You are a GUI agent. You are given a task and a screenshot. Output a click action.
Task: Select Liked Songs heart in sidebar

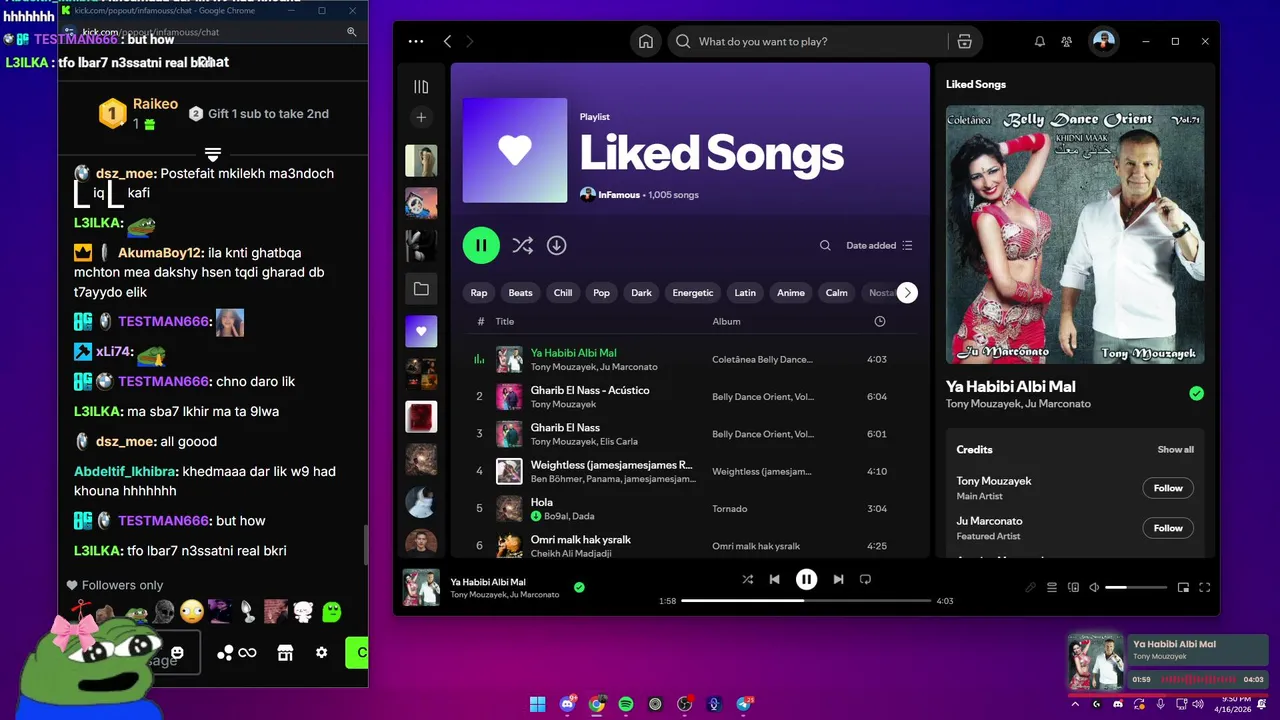(x=421, y=331)
